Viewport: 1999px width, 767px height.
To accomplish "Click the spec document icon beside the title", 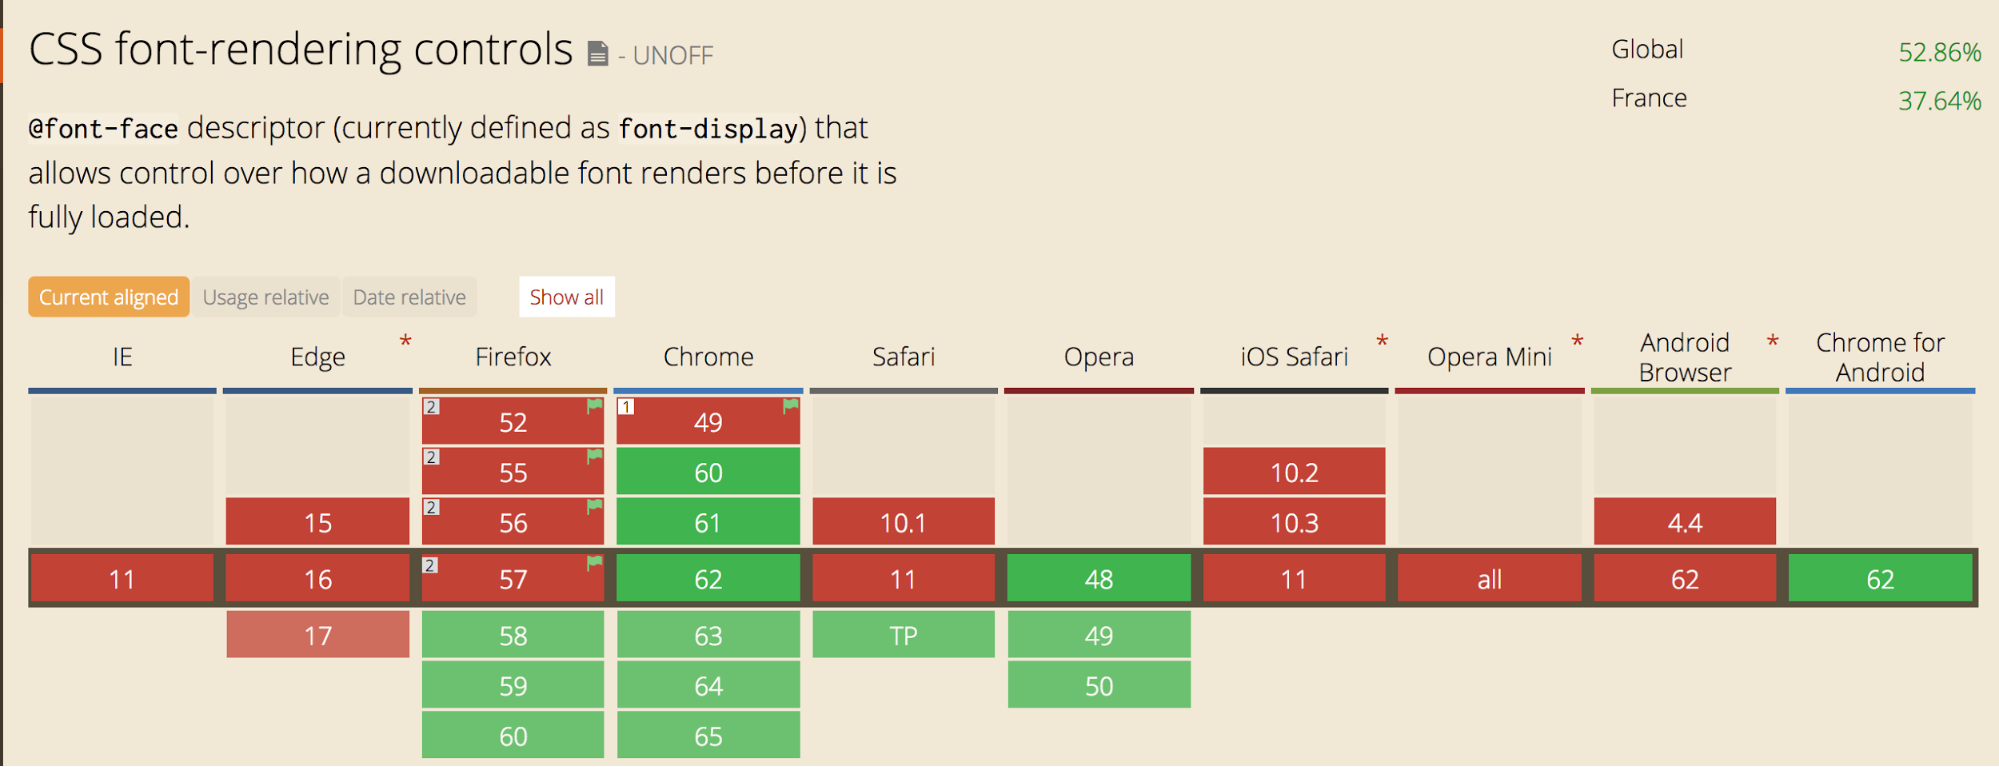I will [x=597, y=55].
